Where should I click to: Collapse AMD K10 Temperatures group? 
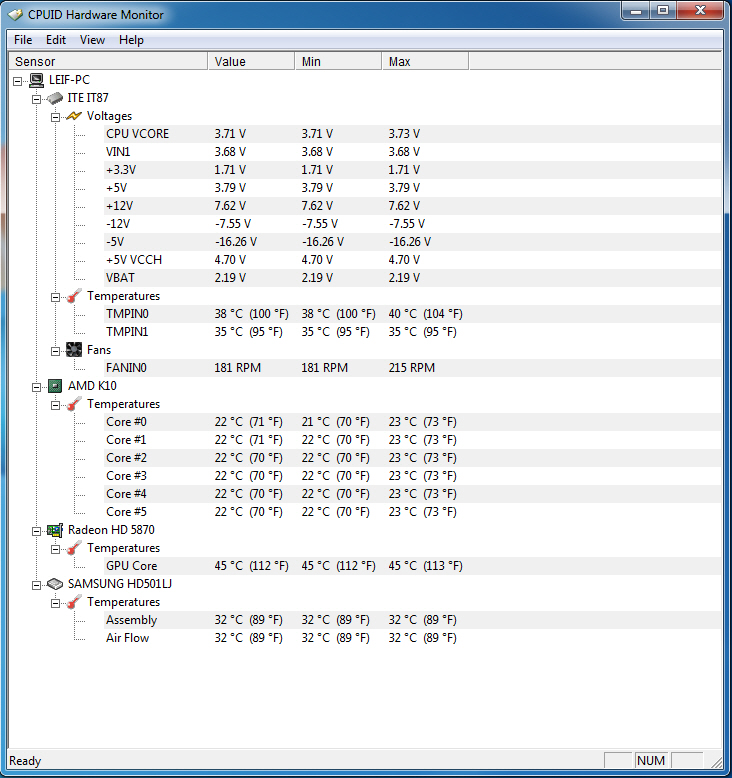tap(56, 405)
